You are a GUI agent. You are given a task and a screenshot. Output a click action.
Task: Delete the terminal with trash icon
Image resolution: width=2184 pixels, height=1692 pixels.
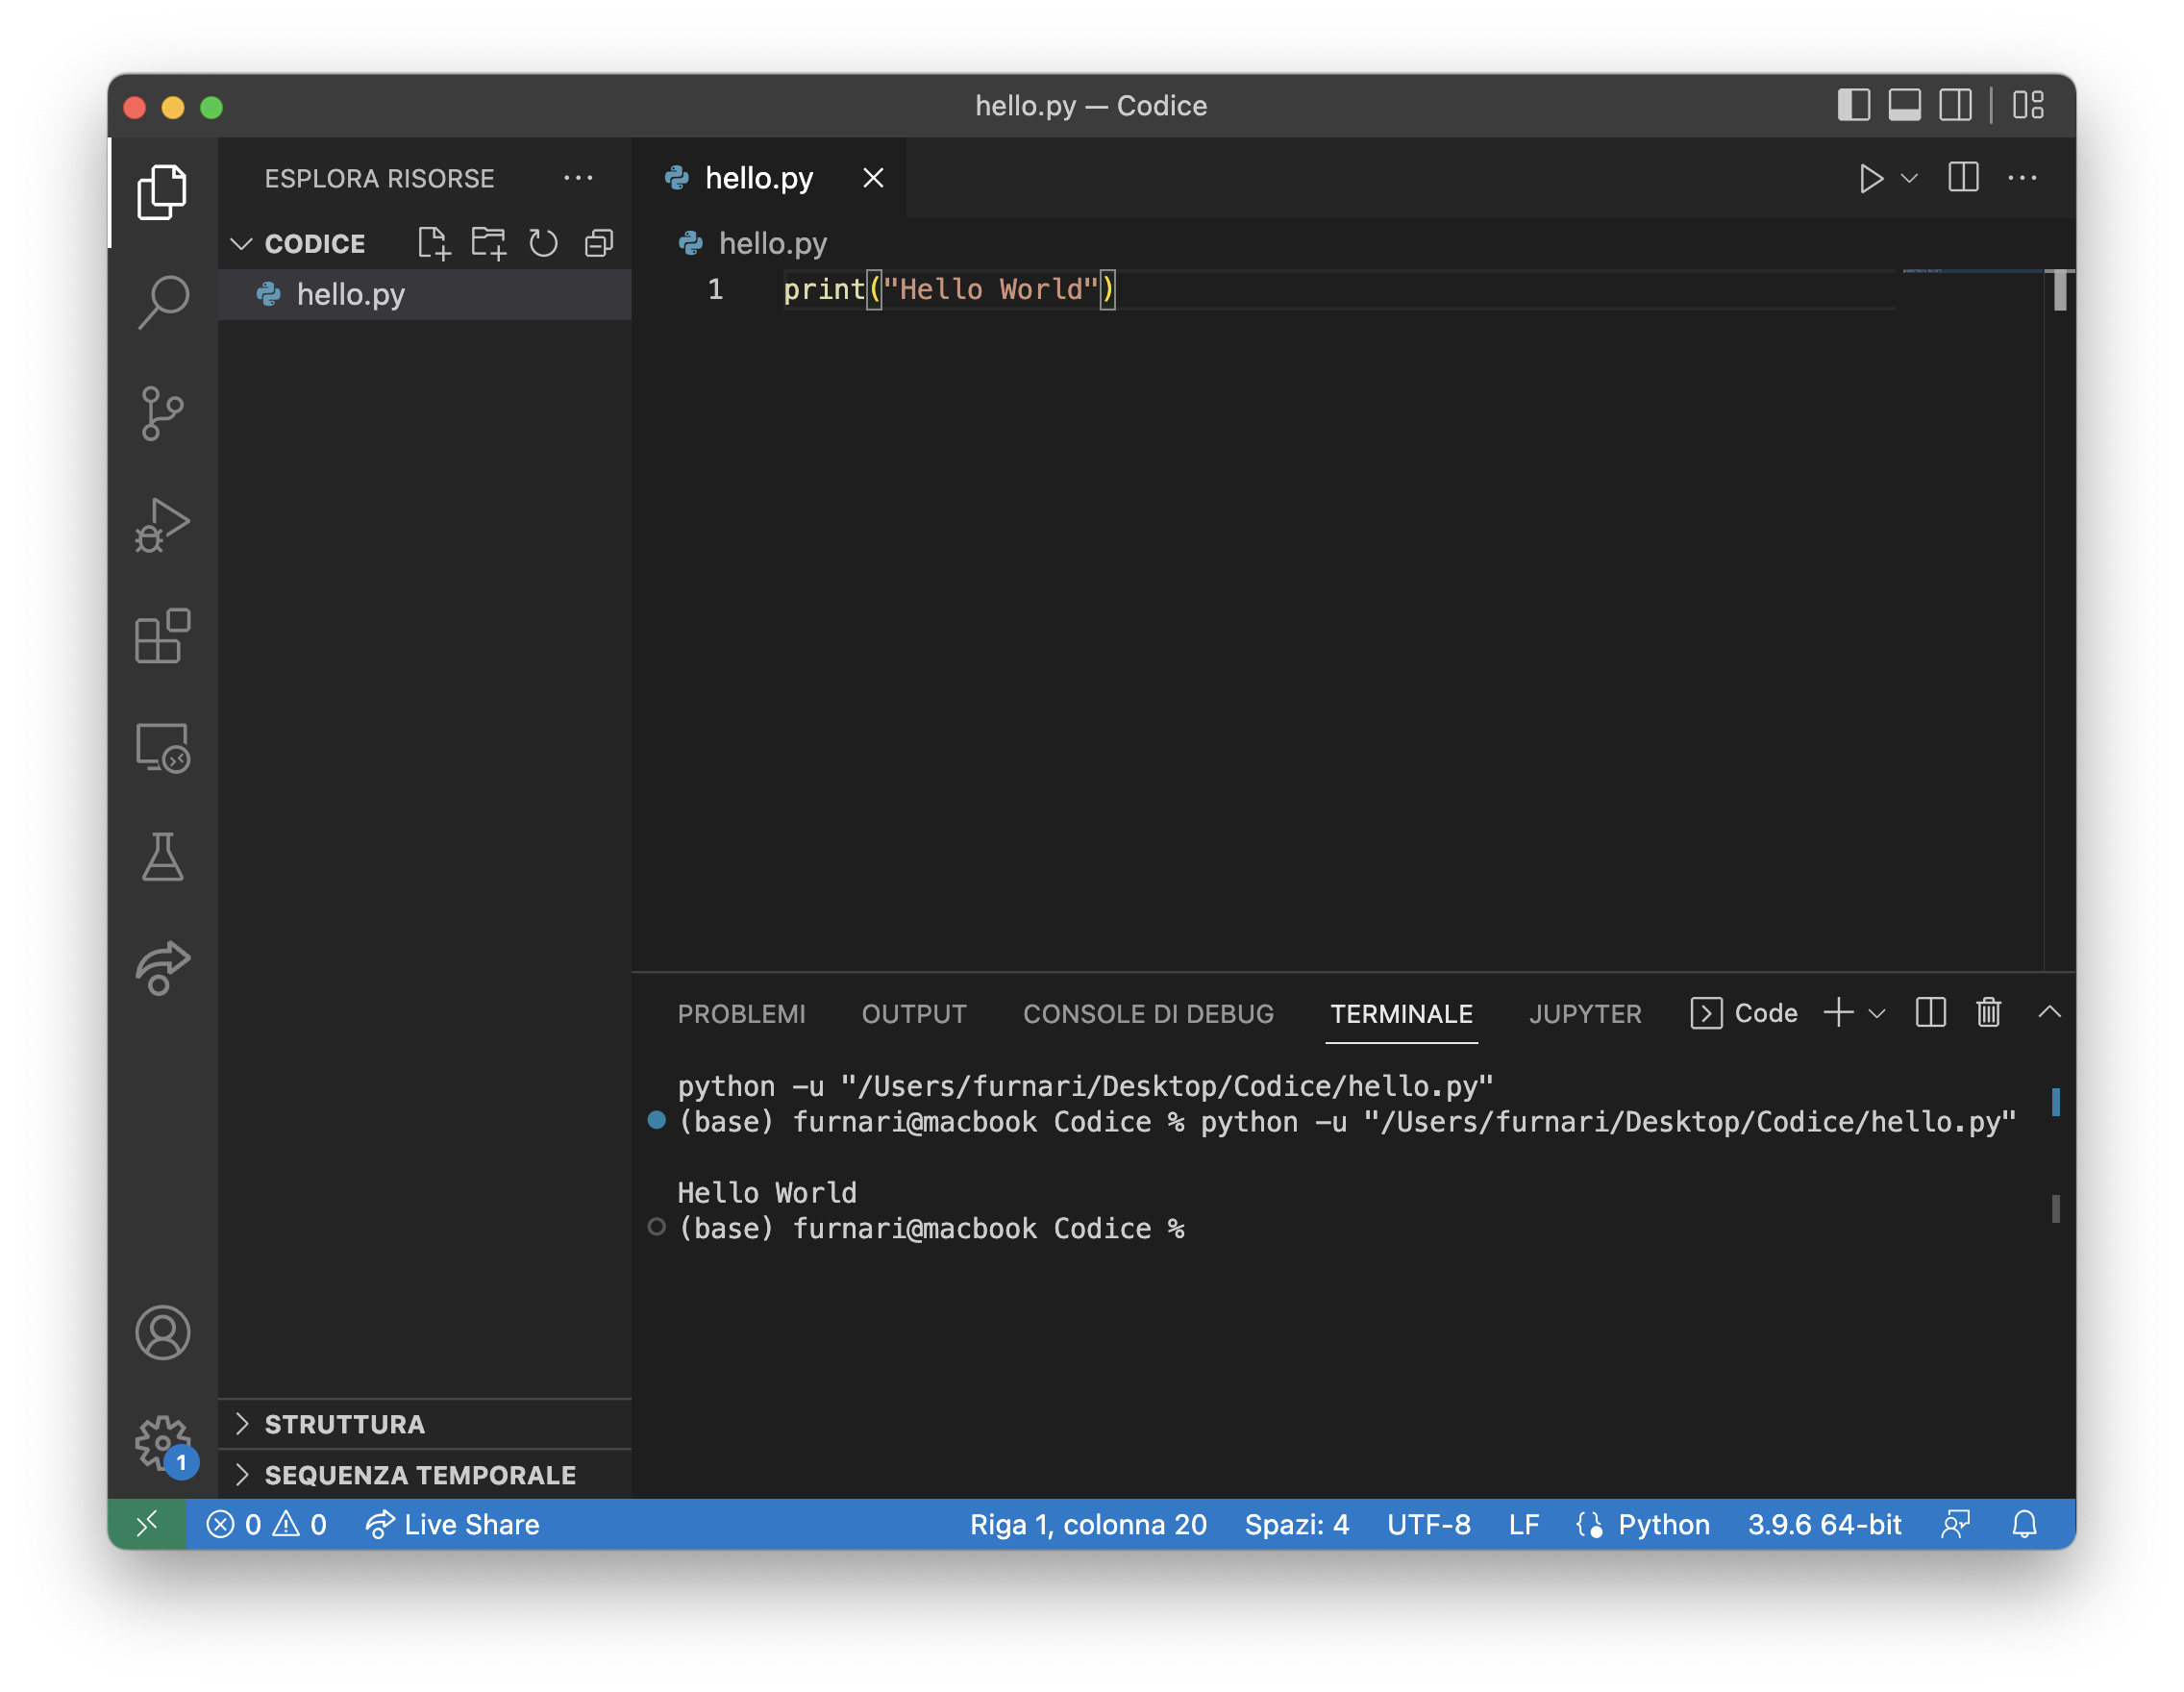pyautogui.click(x=1988, y=1013)
